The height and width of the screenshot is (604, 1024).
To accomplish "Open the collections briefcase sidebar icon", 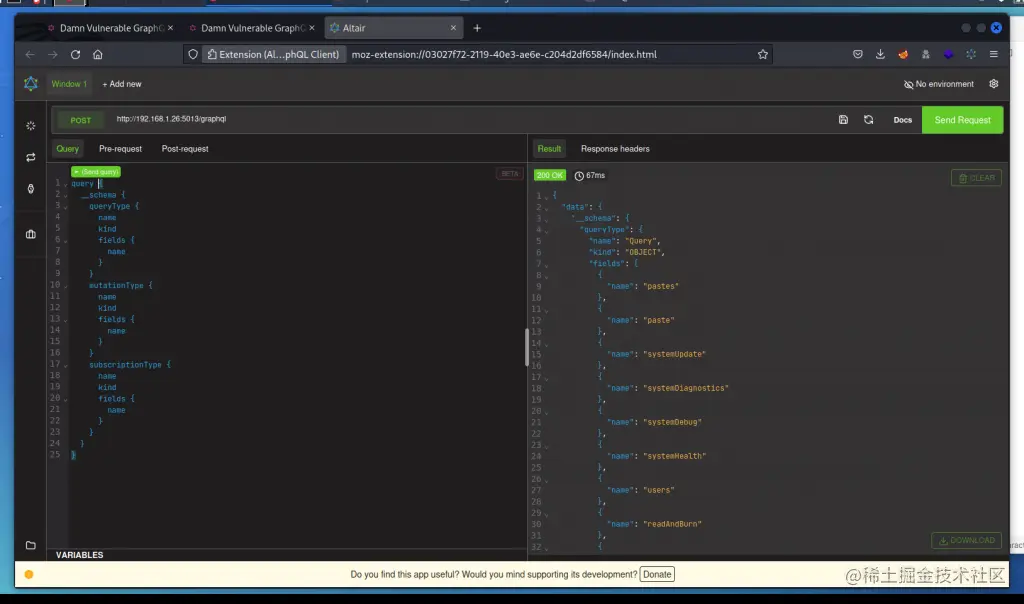I will [x=31, y=234].
